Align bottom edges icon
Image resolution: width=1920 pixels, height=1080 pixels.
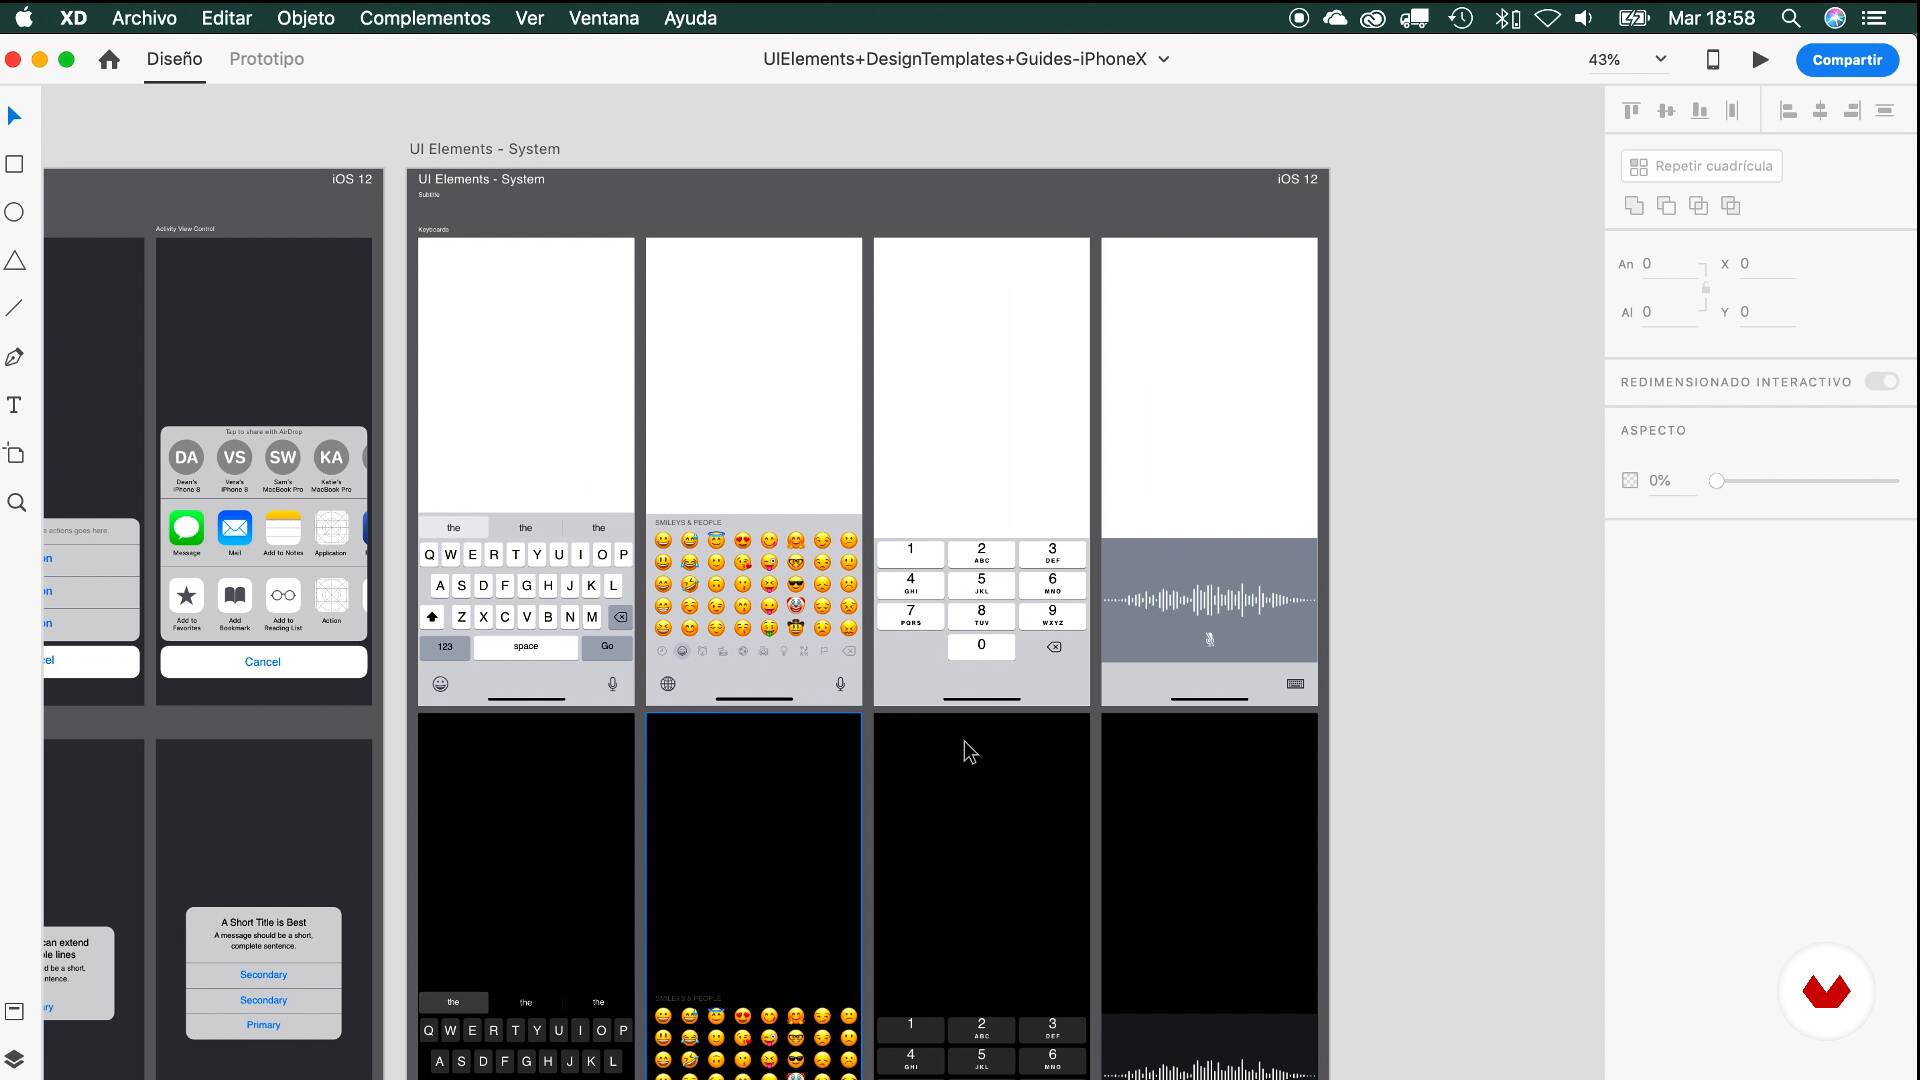click(1699, 110)
